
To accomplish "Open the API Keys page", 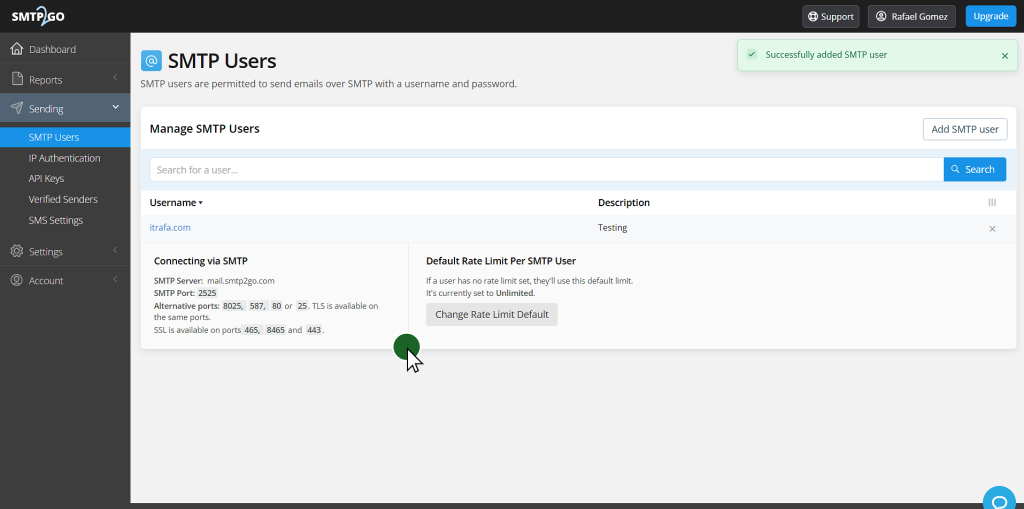I will click(46, 178).
